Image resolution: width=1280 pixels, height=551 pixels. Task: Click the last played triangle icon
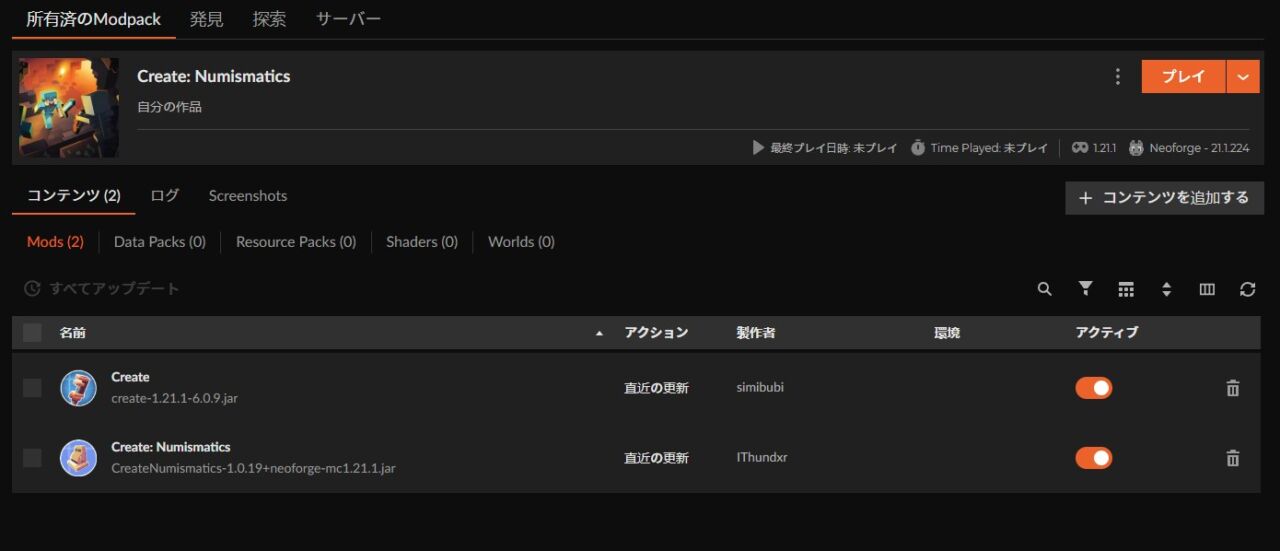coord(758,148)
